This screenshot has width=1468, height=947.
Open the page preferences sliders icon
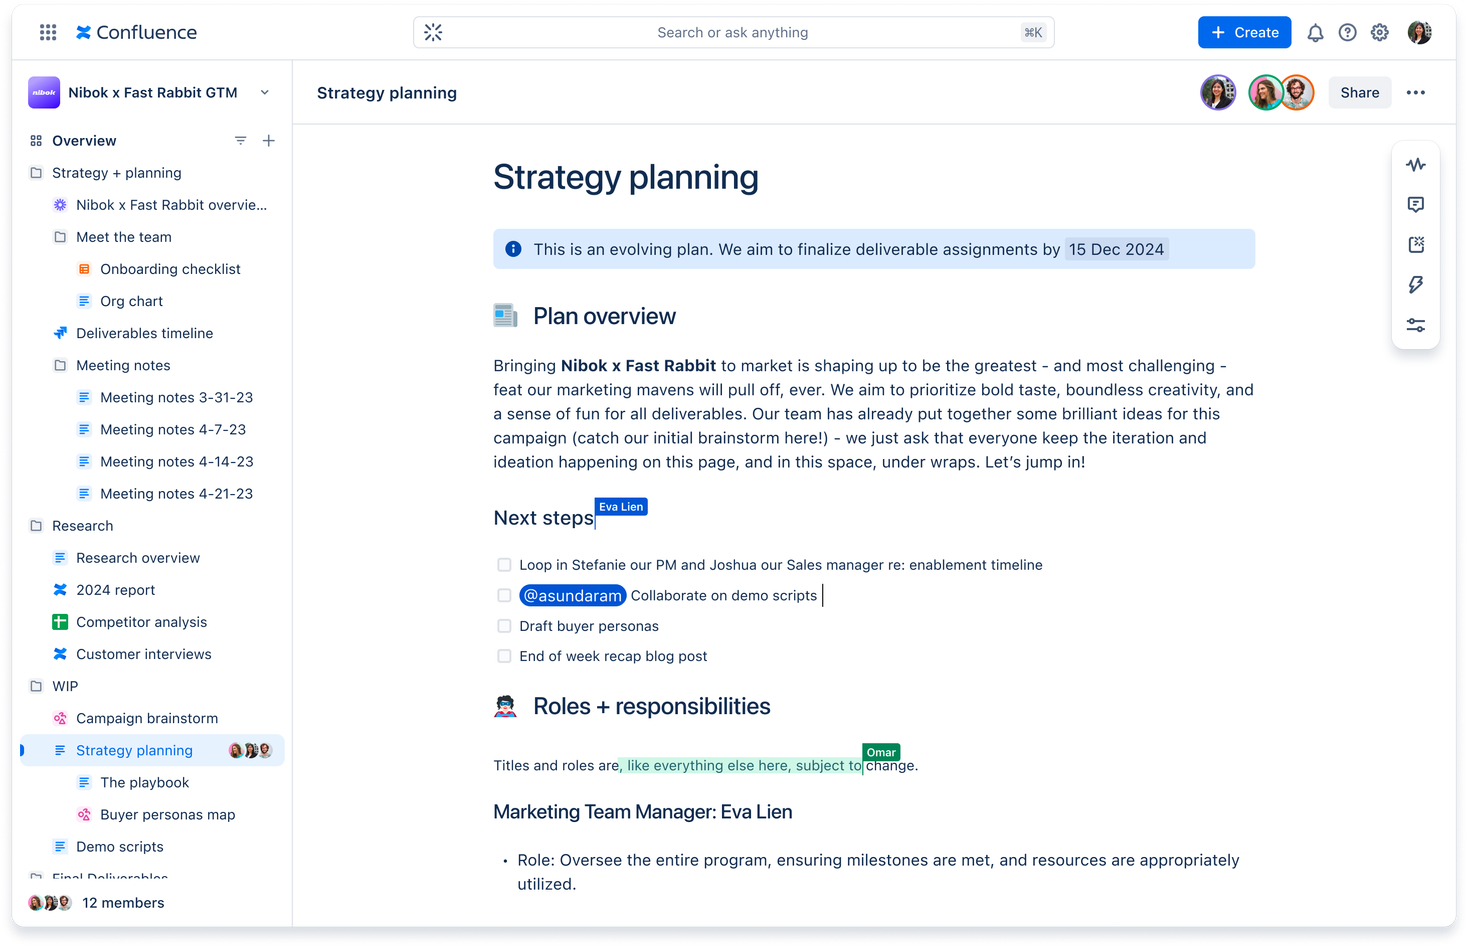click(1415, 324)
